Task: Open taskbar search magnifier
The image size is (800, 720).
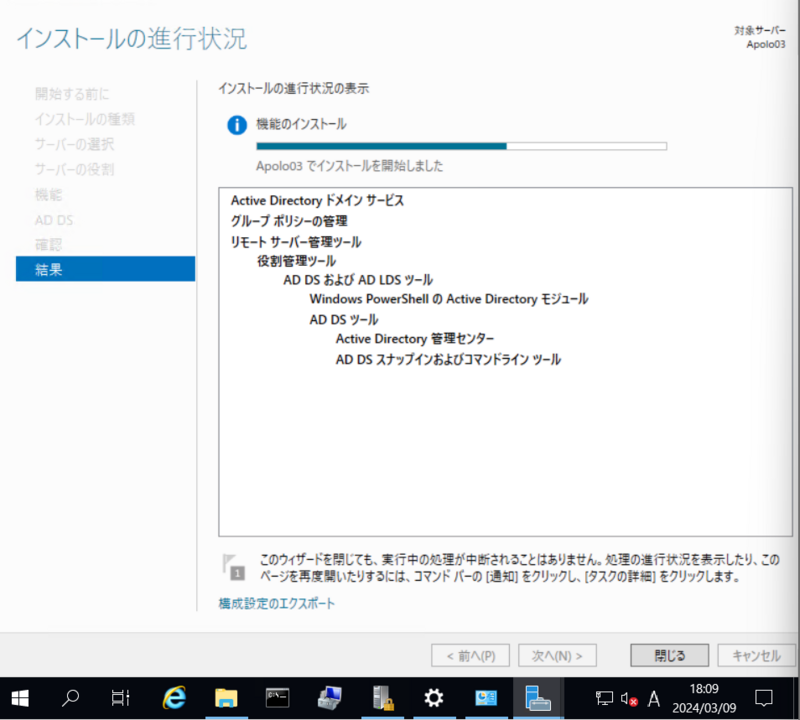Action: [x=70, y=698]
